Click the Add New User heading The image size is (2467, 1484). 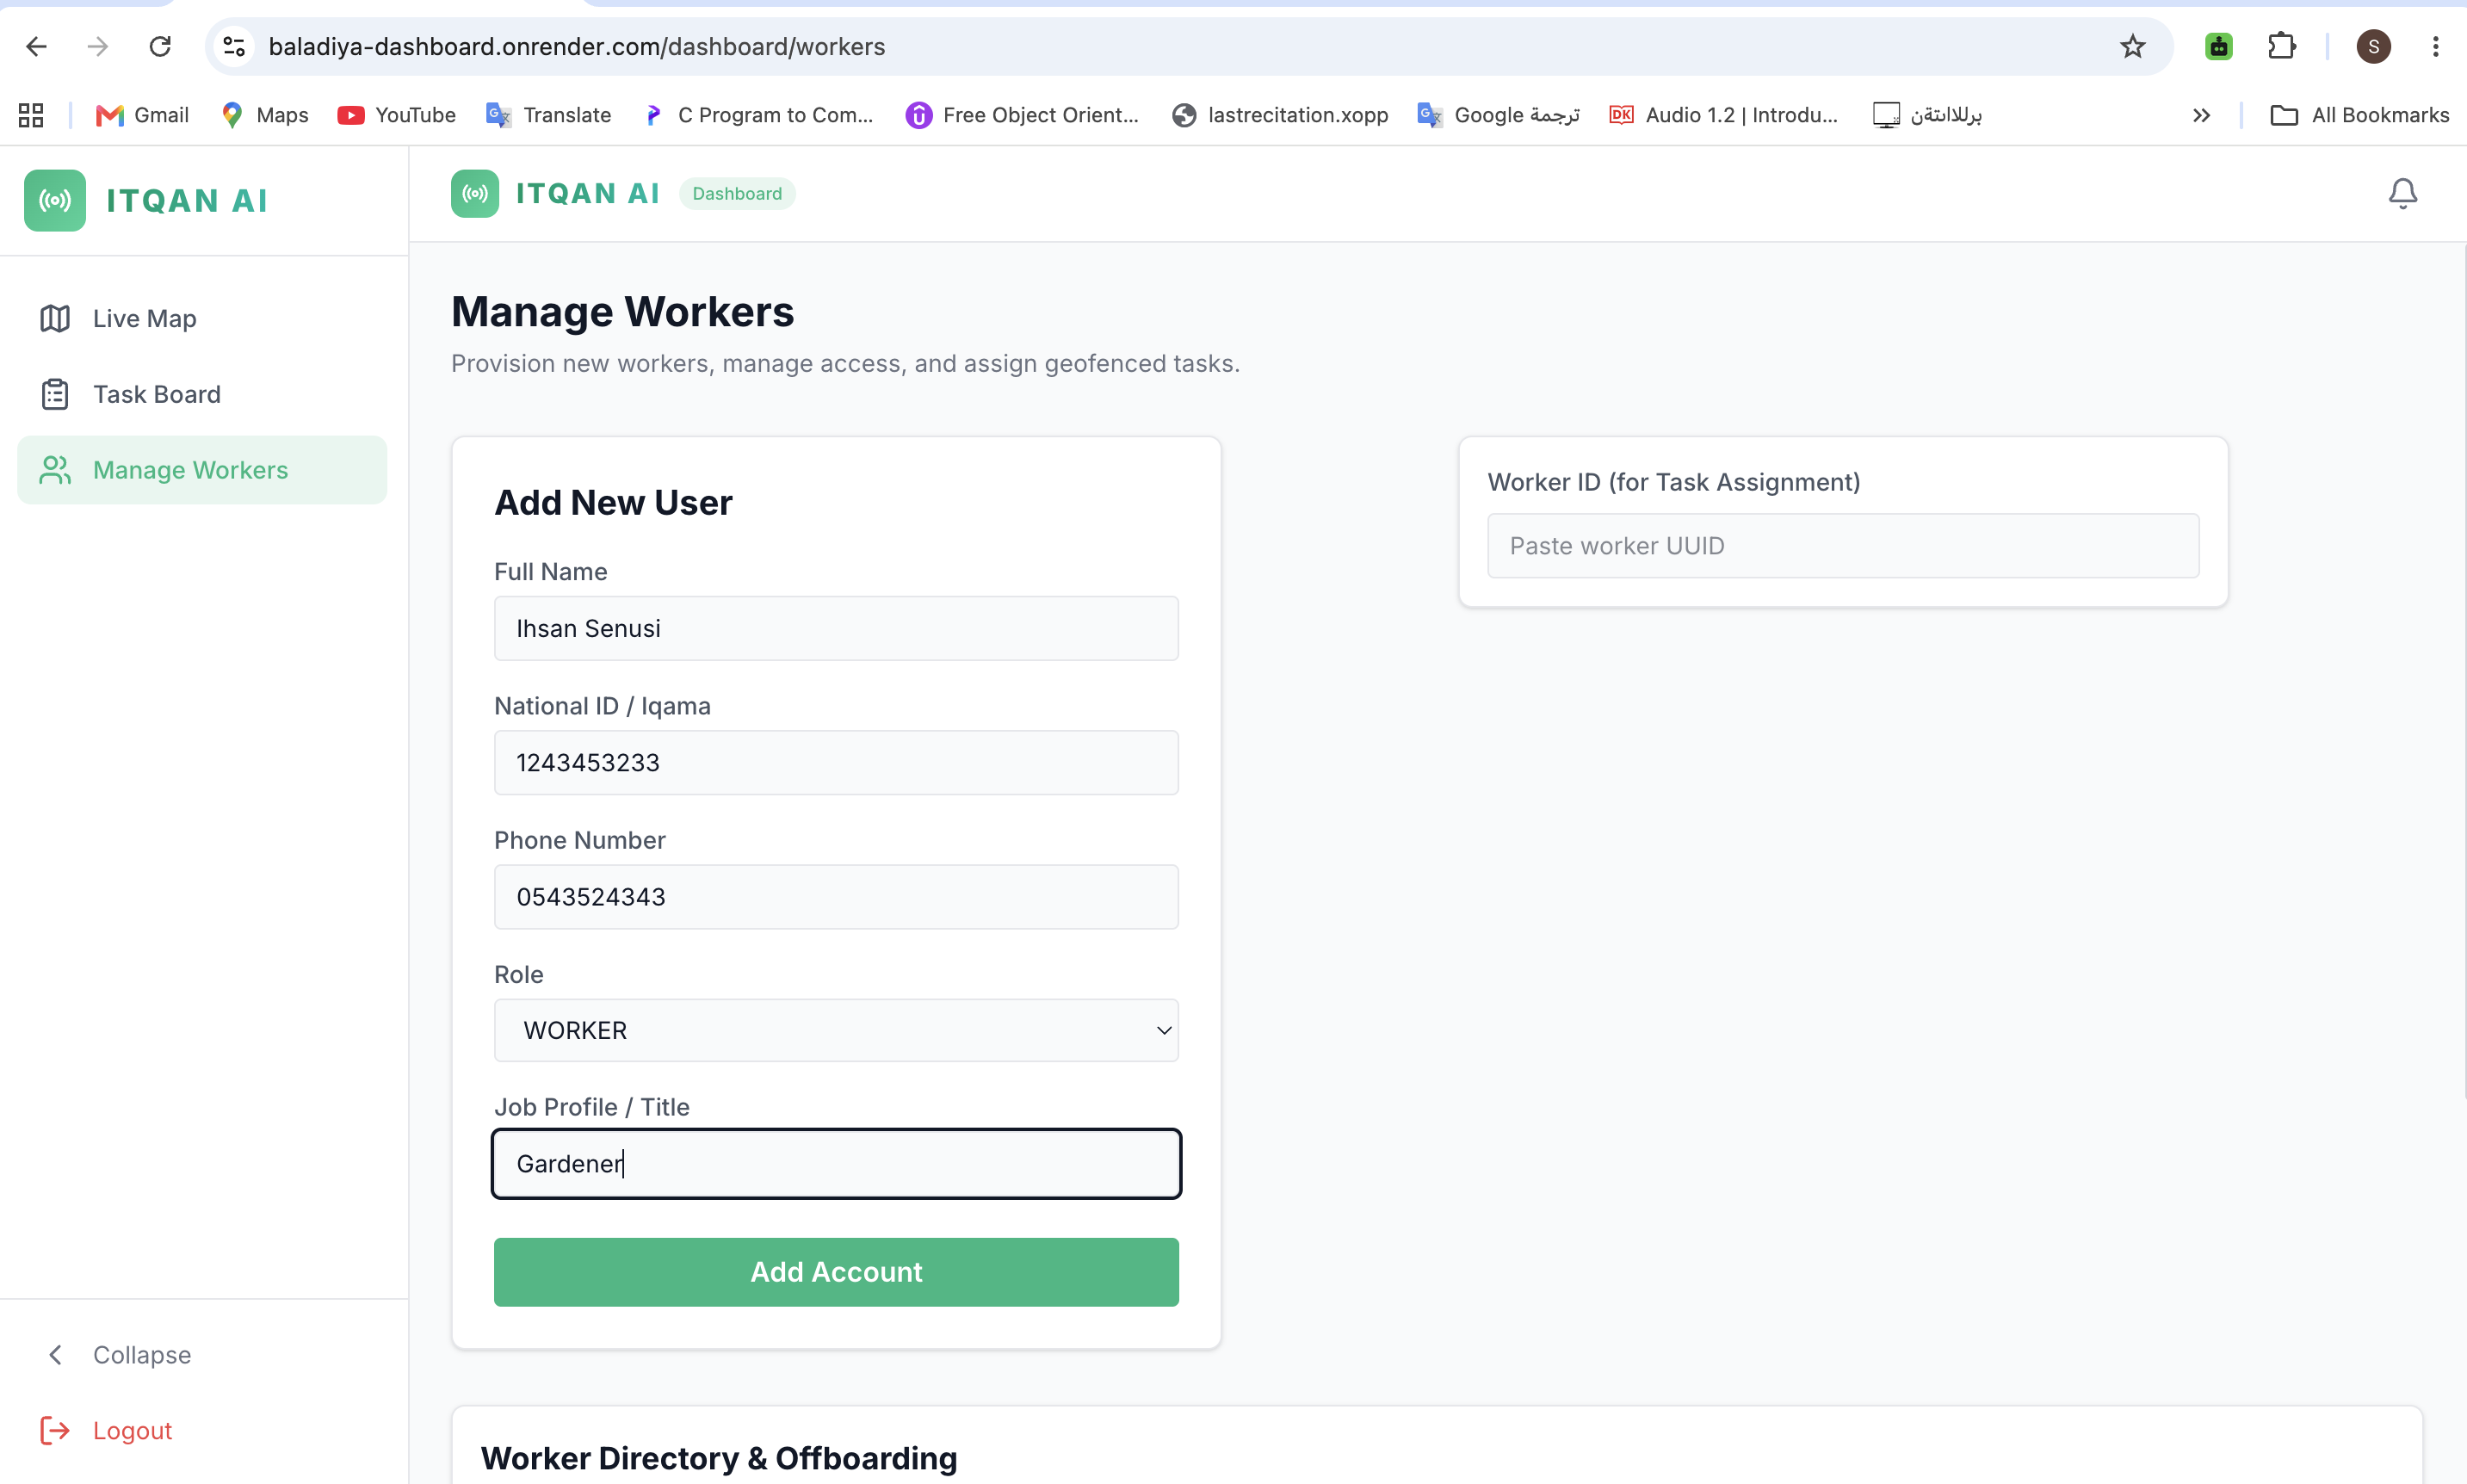[613, 502]
